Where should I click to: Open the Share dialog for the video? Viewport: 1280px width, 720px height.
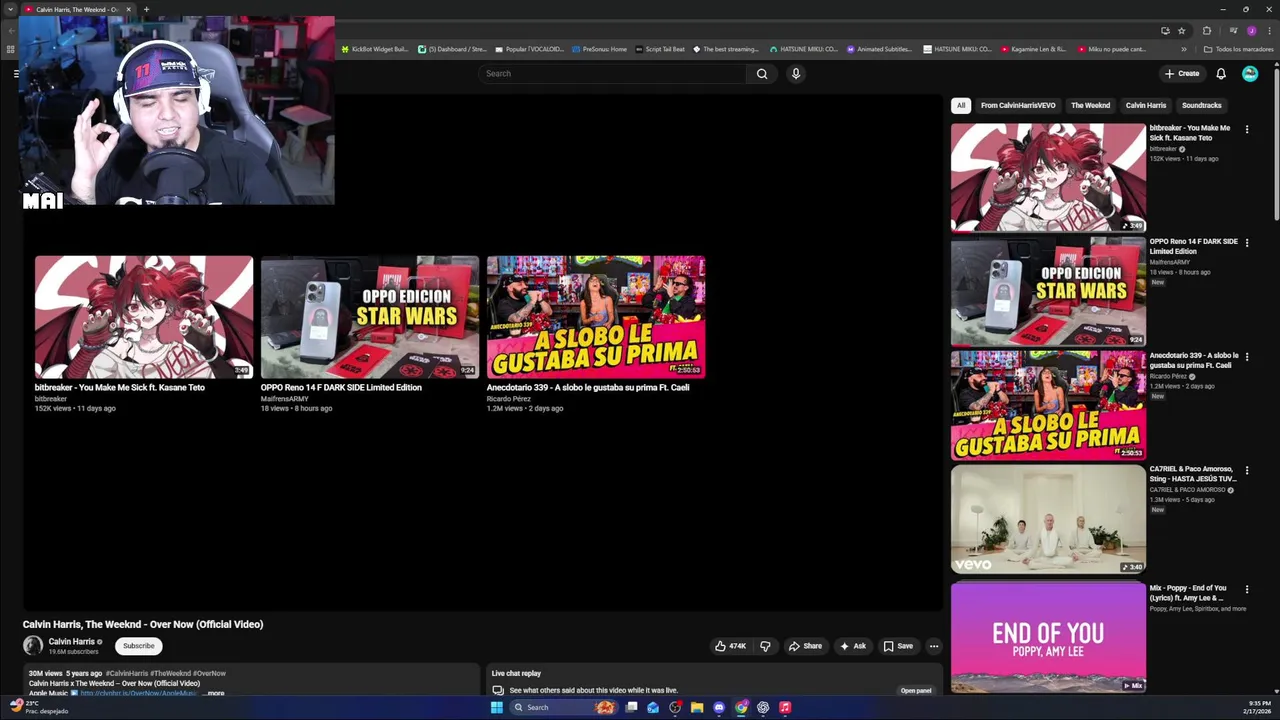(805, 646)
